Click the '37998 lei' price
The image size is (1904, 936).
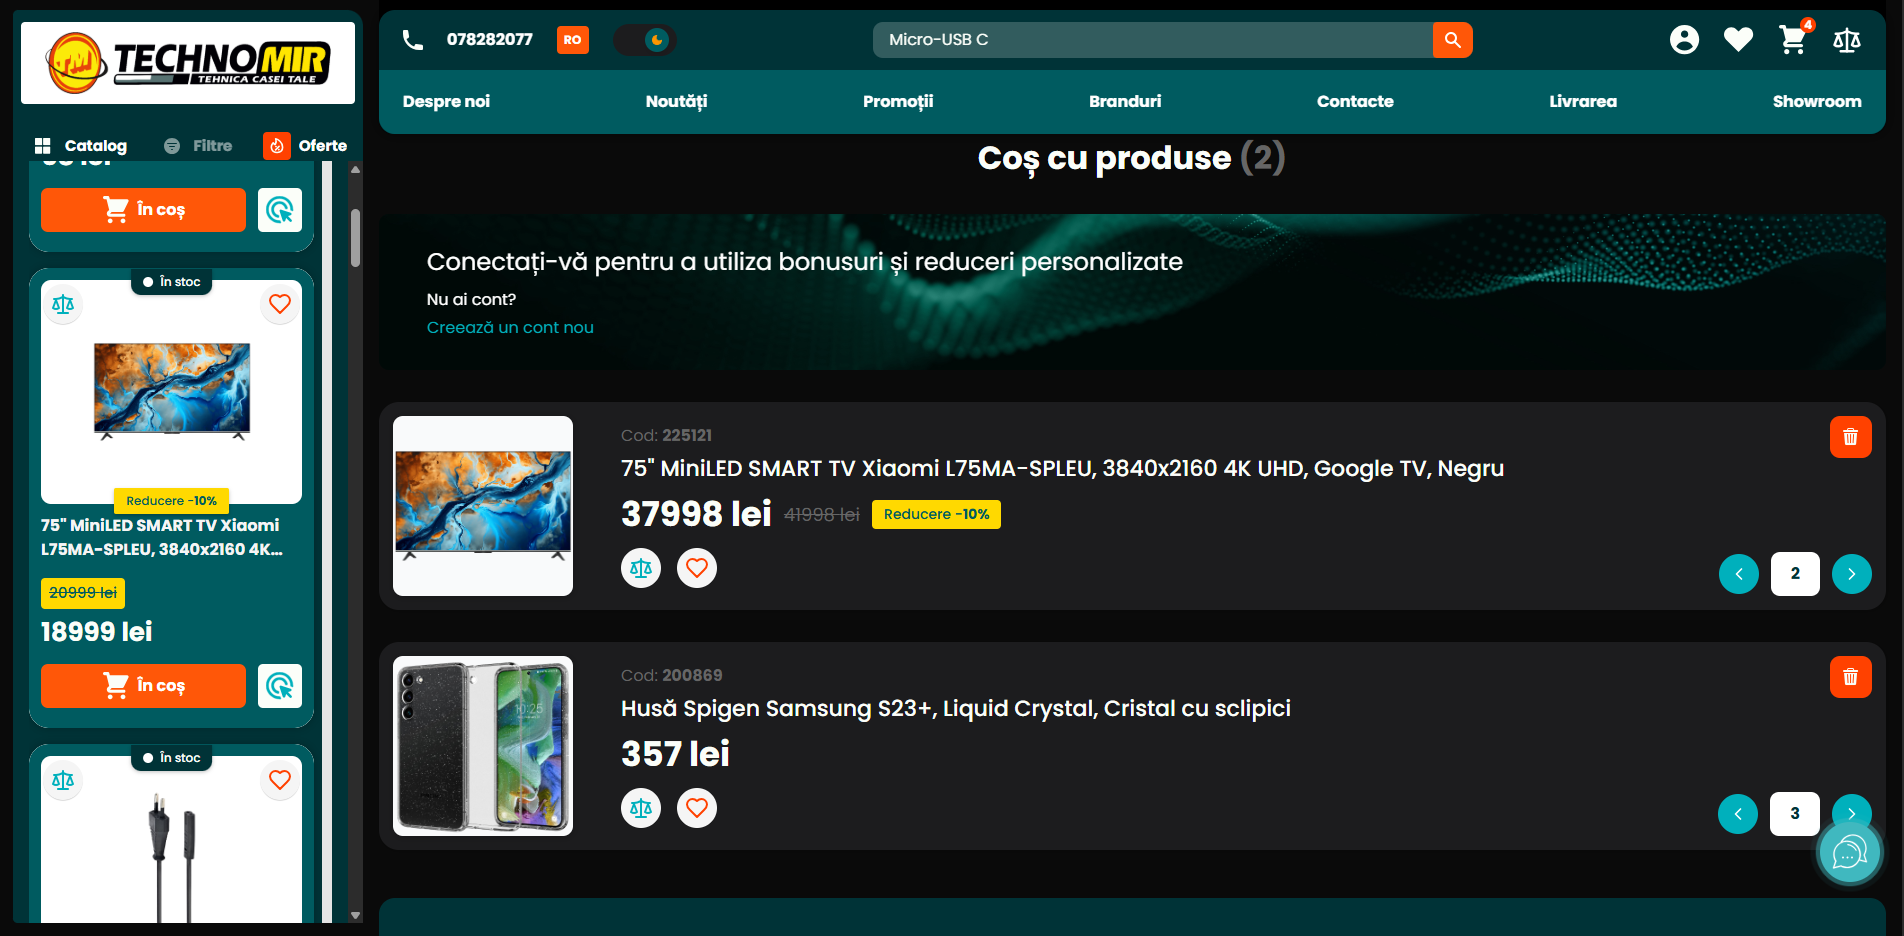pyautogui.click(x=696, y=514)
